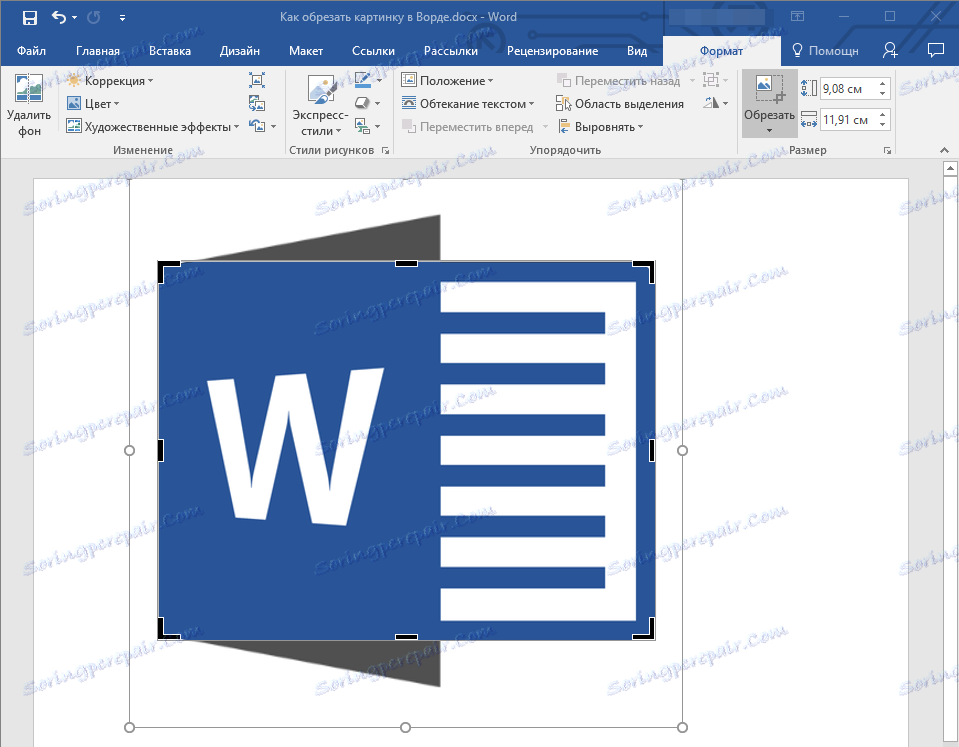Click the width field showing 11,91 см
The image size is (959, 747).
pos(848,120)
